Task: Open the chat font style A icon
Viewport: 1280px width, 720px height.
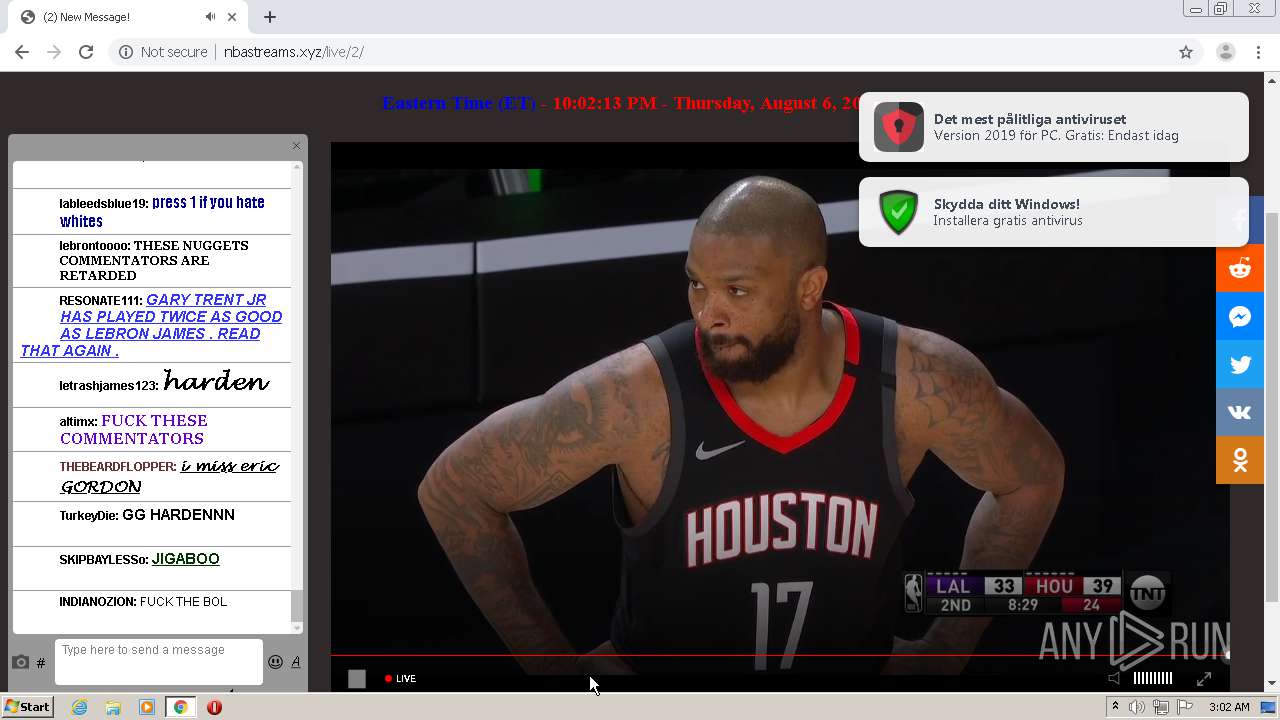Action: tap(296, 661)
